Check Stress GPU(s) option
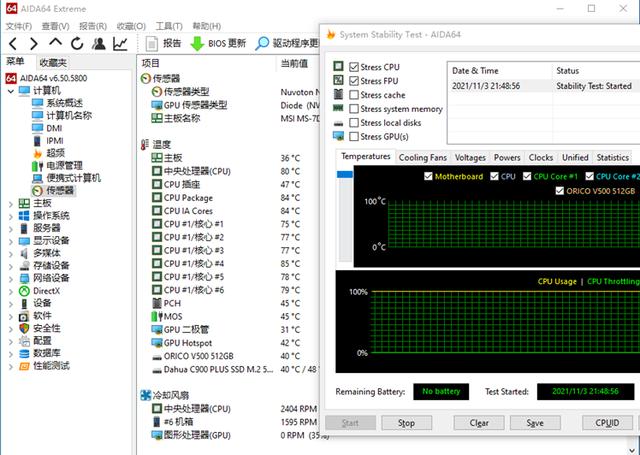This screenshot has height=455, width=640. [353, 136]
